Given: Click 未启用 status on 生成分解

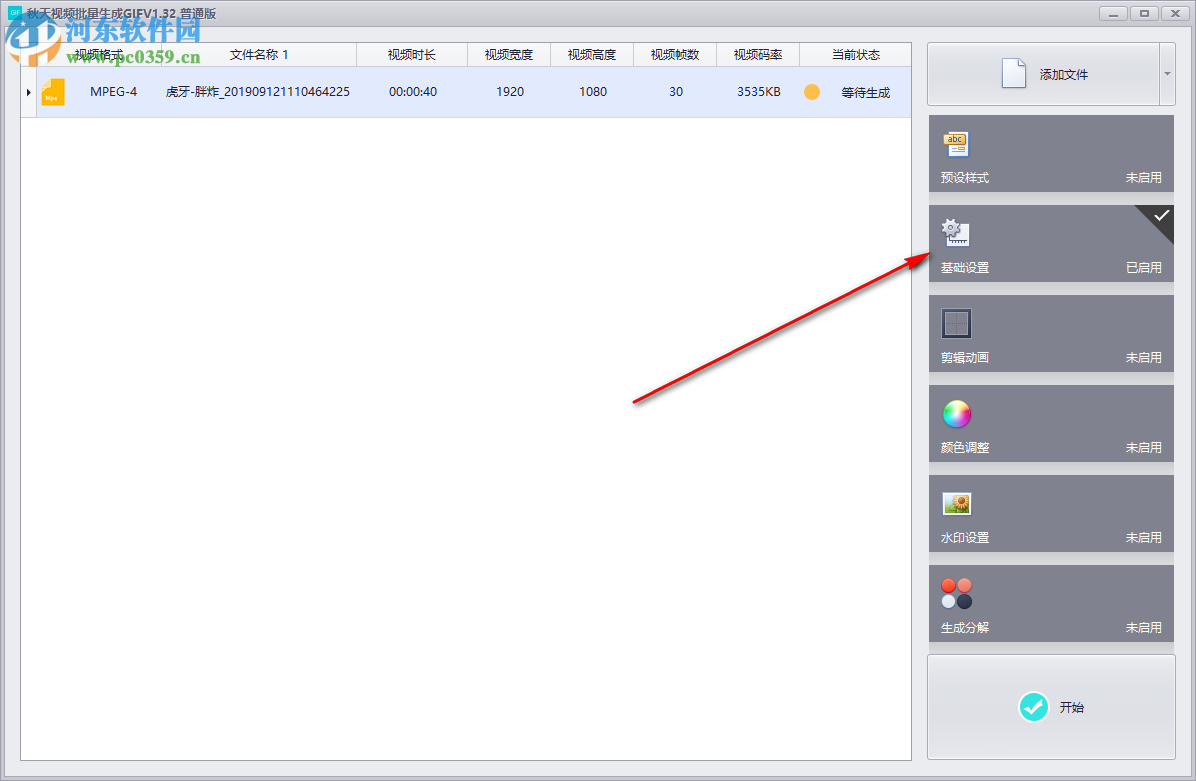Looking at the screenshot, I should point(1143,628).
